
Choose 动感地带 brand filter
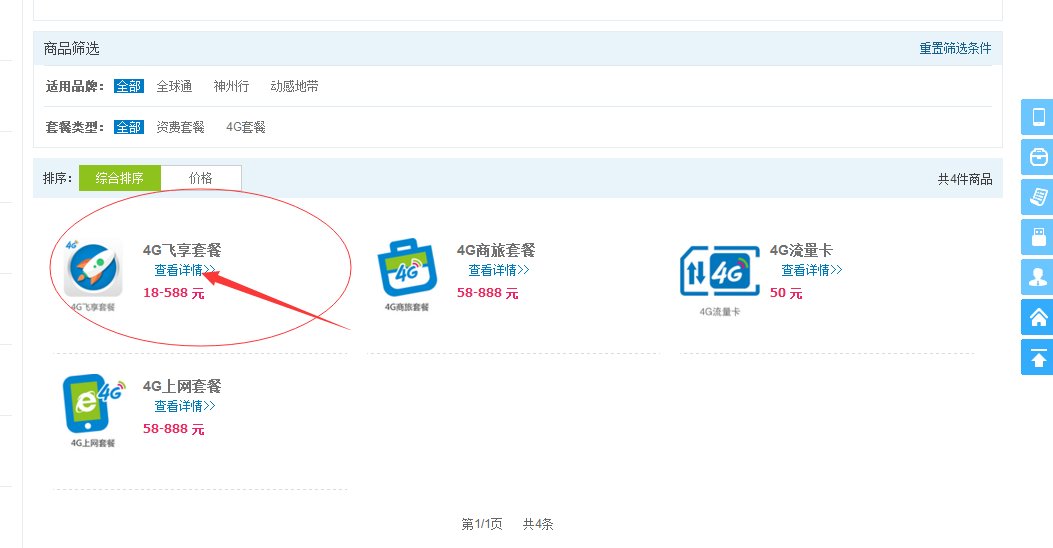[295, 87]
